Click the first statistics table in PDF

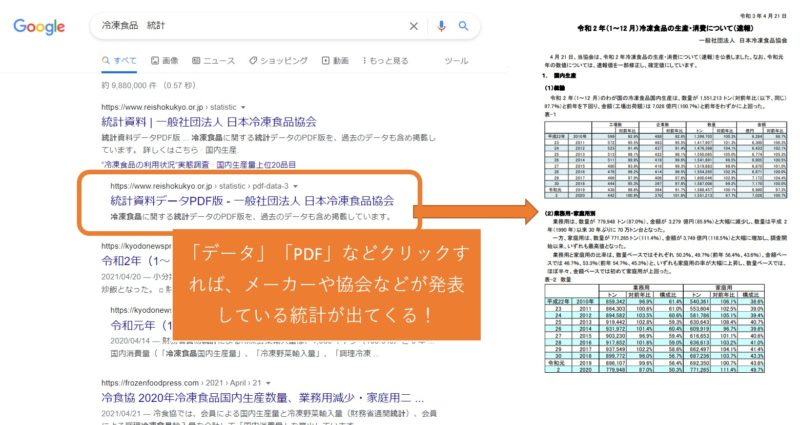coord(666,160)
